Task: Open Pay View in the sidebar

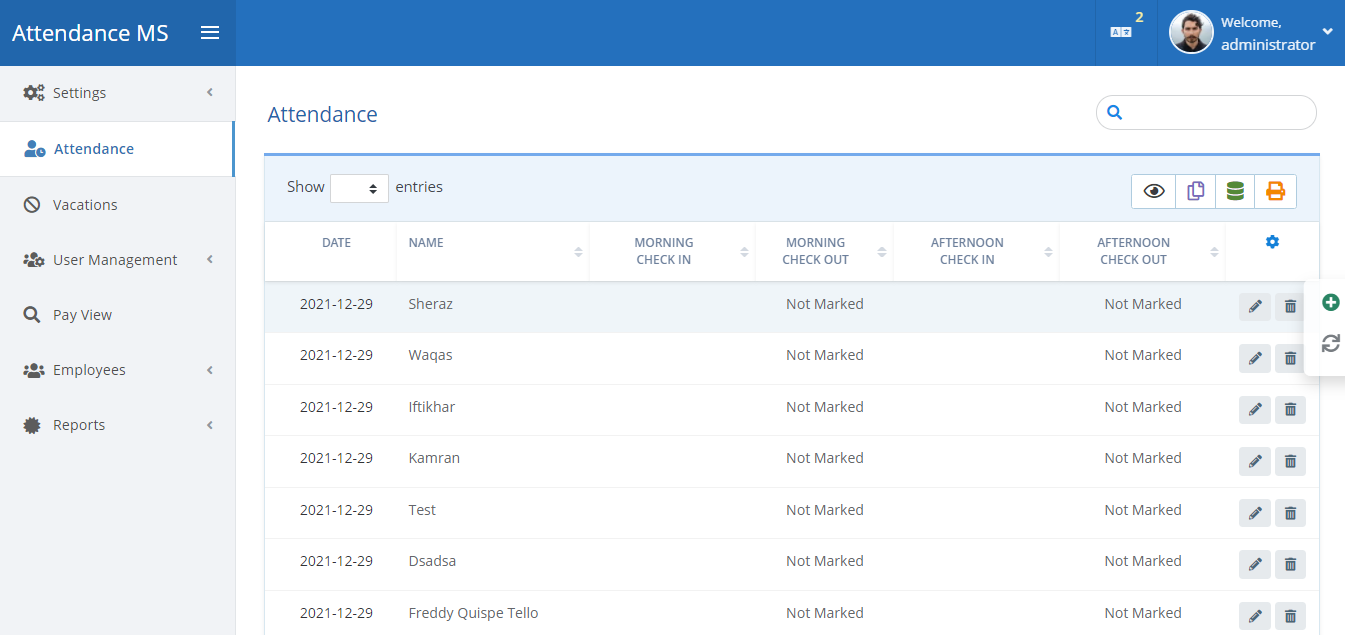Action: [82, 315]
